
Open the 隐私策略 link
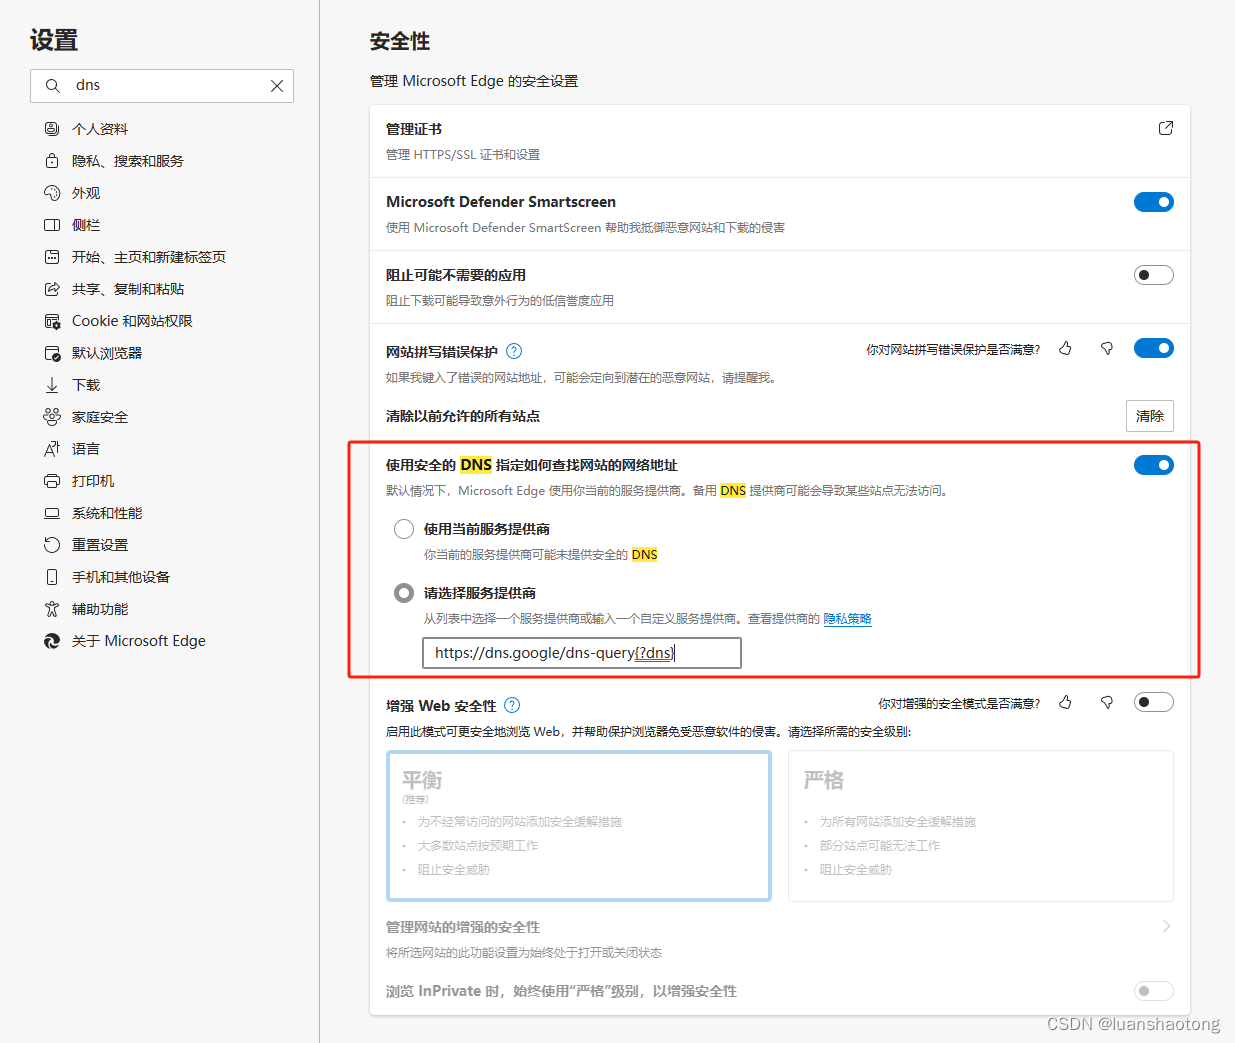(847, 619)
